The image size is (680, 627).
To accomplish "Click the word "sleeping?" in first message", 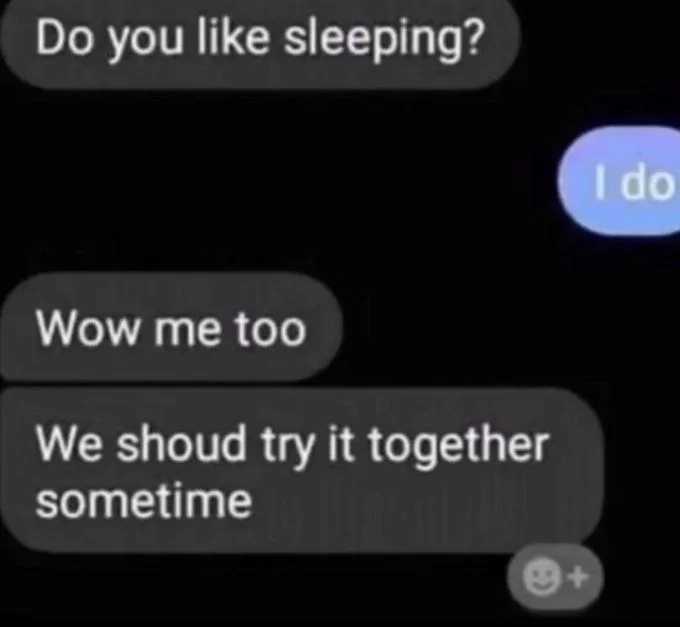I will point(383,41).
